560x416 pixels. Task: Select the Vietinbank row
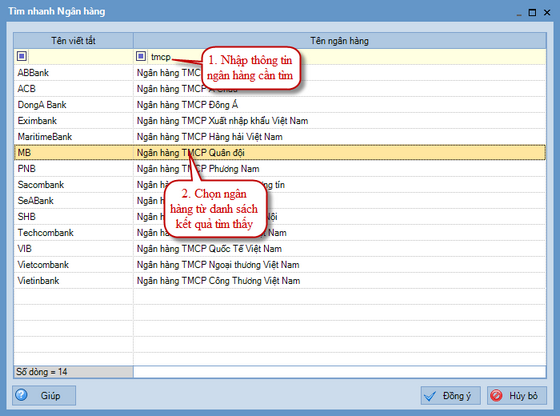pyautogui.click(x=280, y=281)
